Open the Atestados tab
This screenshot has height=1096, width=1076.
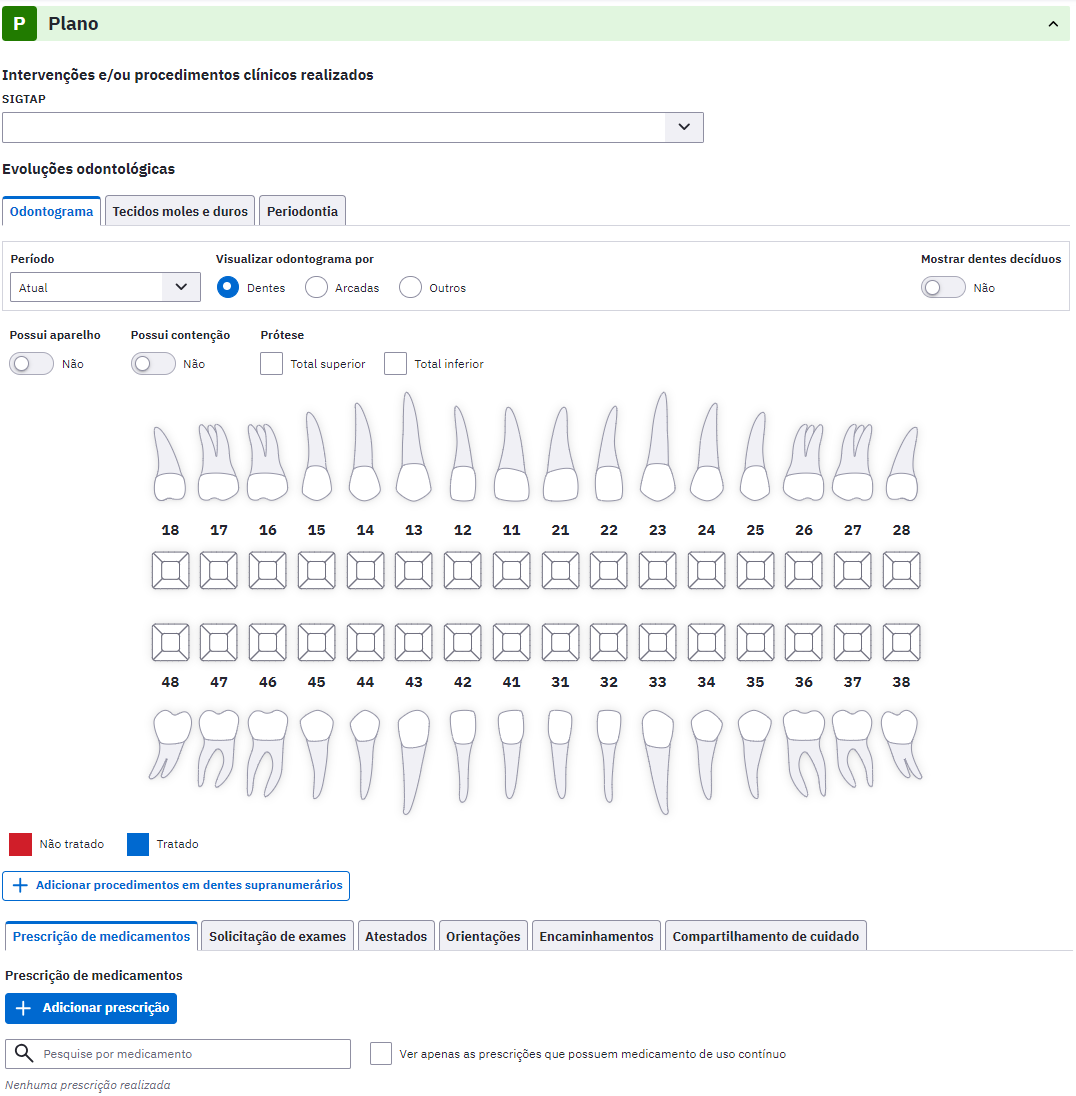tap(396, 936)
